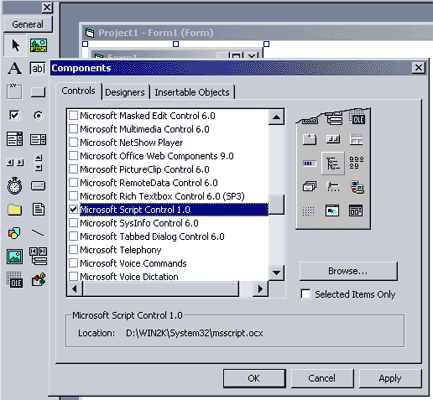Viewport: 433px width, 400px height.
Task: Select the OLE container tool
Action: pos(15,279)
